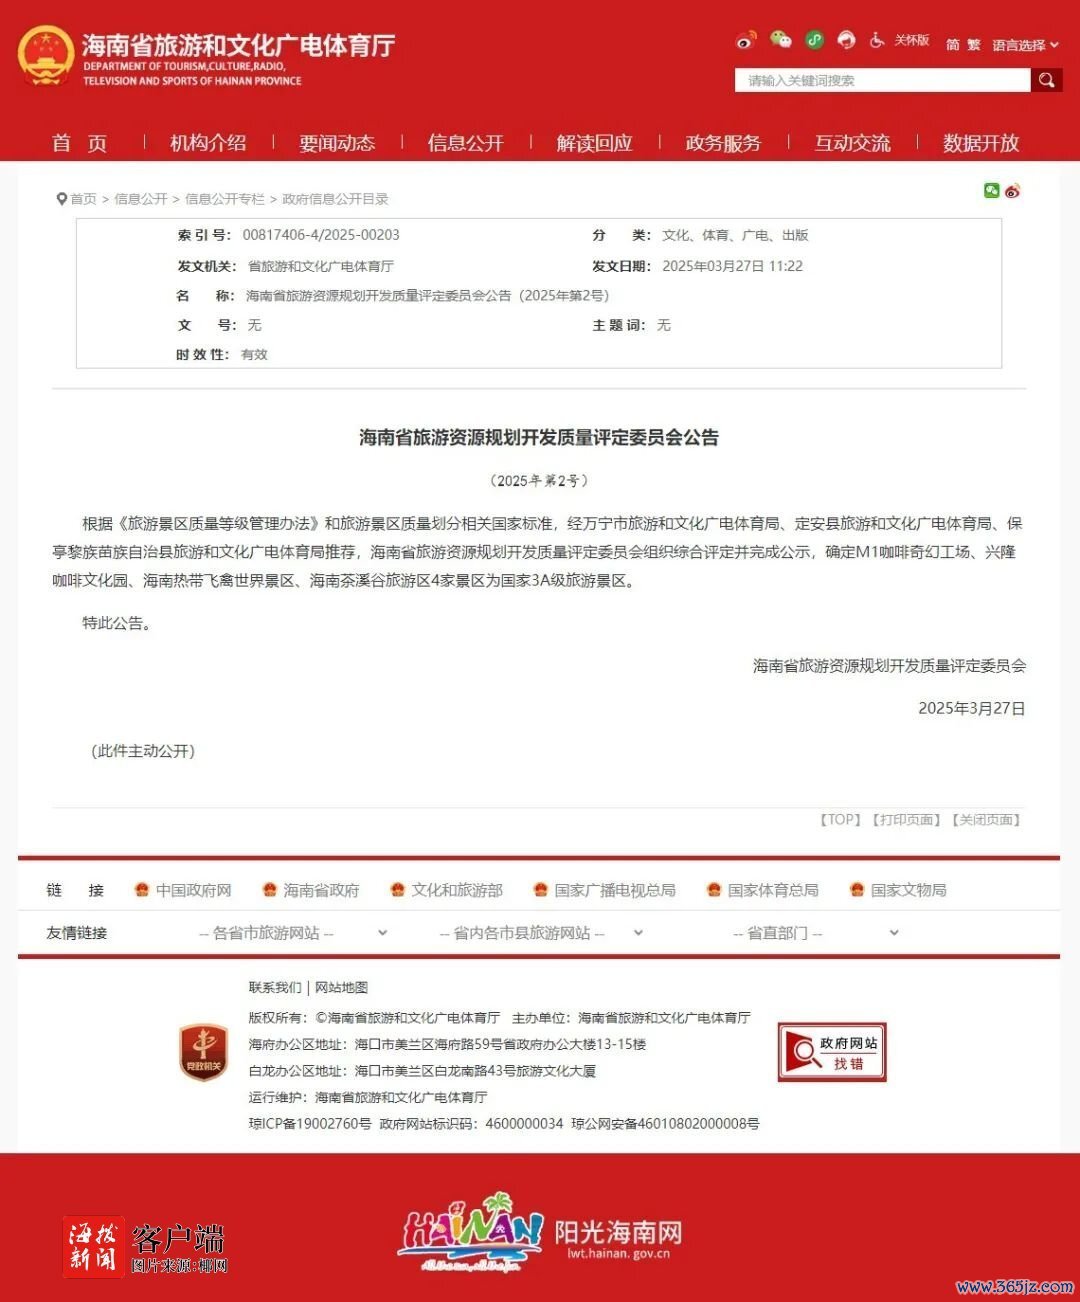Click 信息公开专栏 breadcrumb link
The width and height of the screenshot is (1080, 1302).
(x=225, y=199)
